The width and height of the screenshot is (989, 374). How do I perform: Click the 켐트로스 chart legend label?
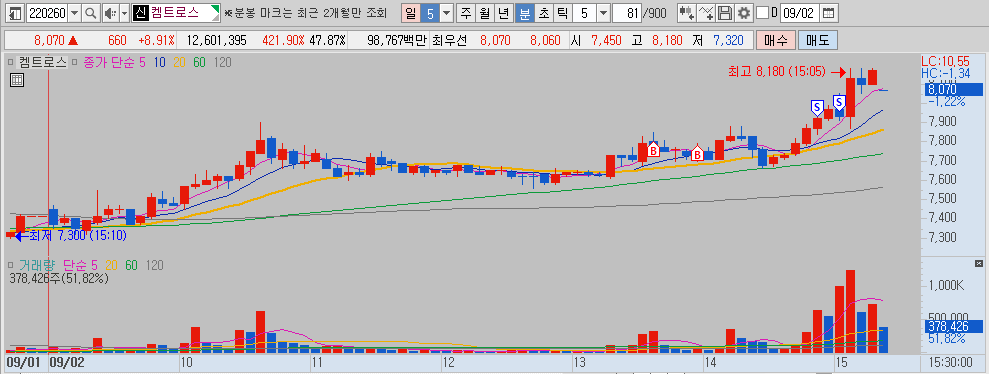pyautogui.click(x=42, y=62)
